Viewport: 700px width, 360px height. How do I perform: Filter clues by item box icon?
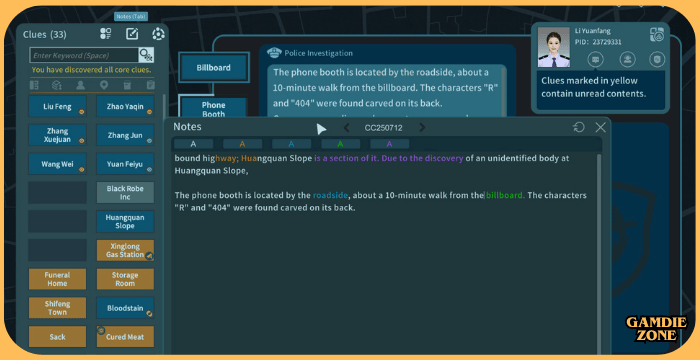tap(127, 85)
